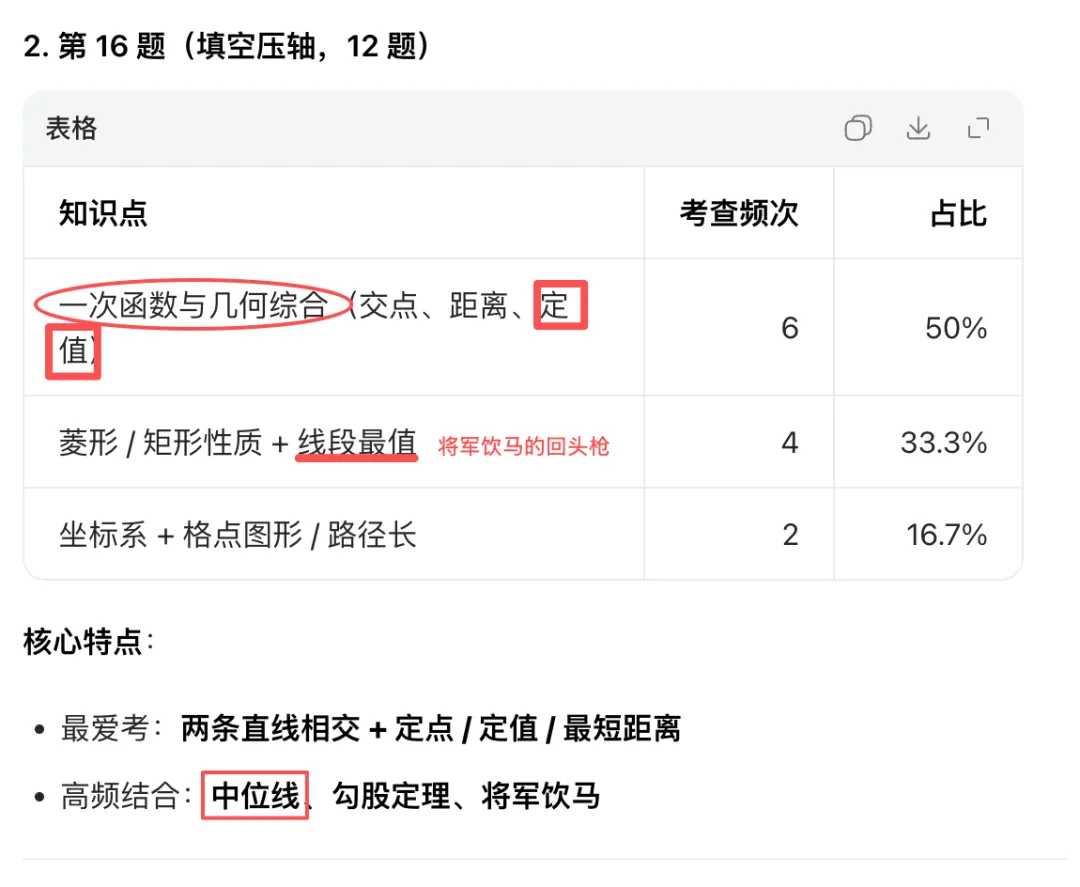Click the copy table icon

click(858, 128)
